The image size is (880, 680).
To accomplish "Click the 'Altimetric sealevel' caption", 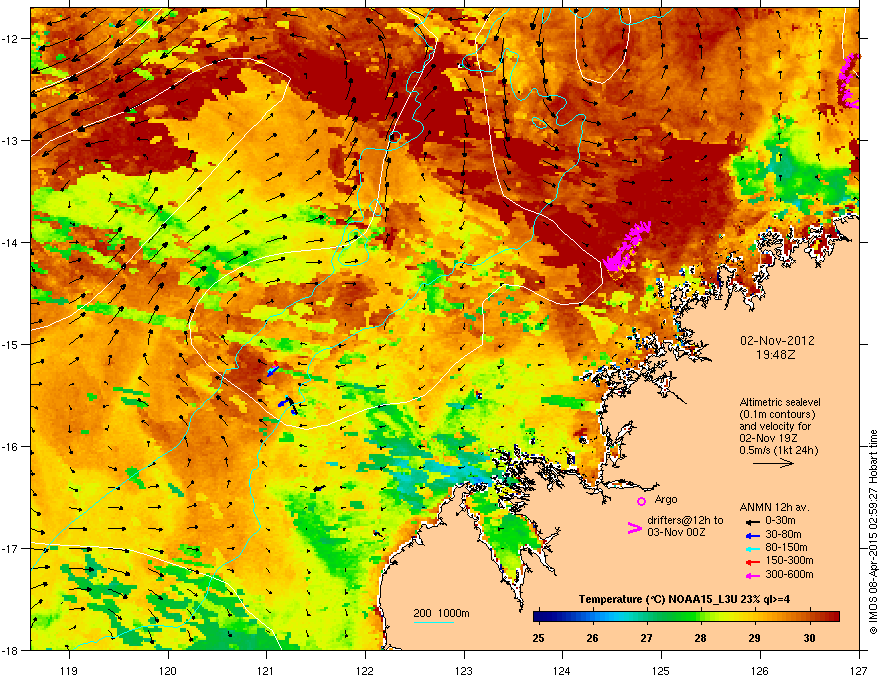I will click(780, 402).
